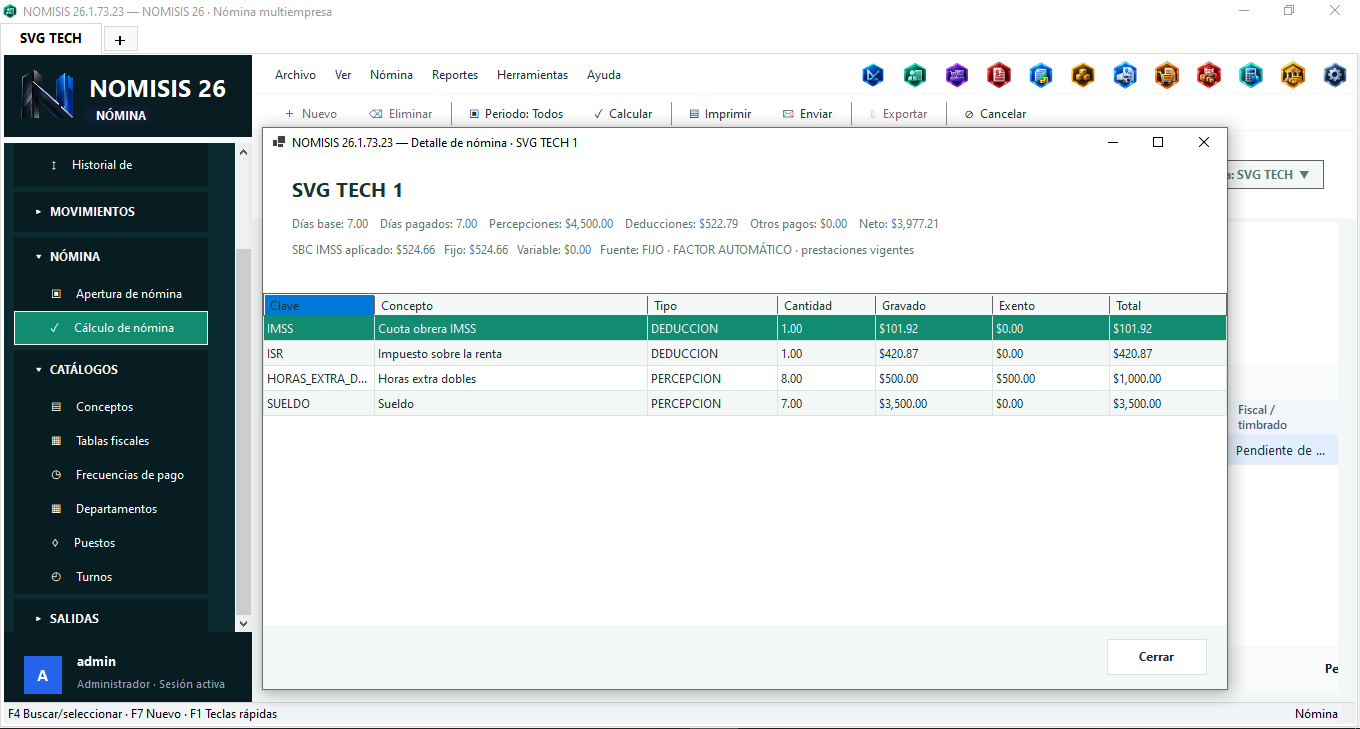Click the Cerrar button
1360x729 pixels.
pos(1156,657)
